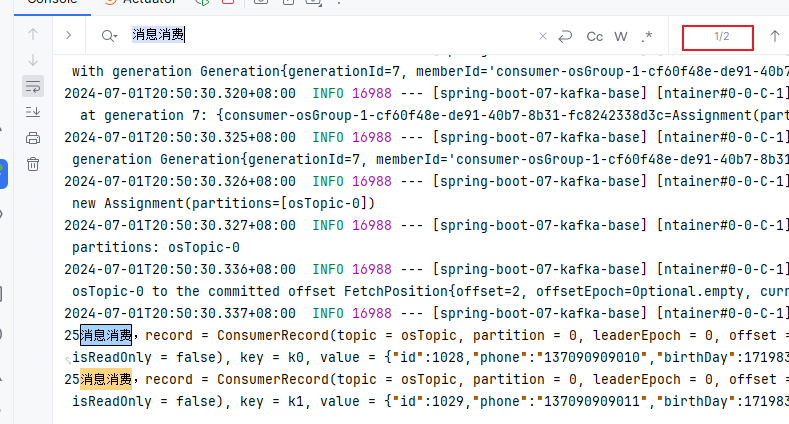Image resolution: width=789 pixels, height=424 pixels.
Task: Expand the search bar chevron arrow
Action: click(69, 35)
